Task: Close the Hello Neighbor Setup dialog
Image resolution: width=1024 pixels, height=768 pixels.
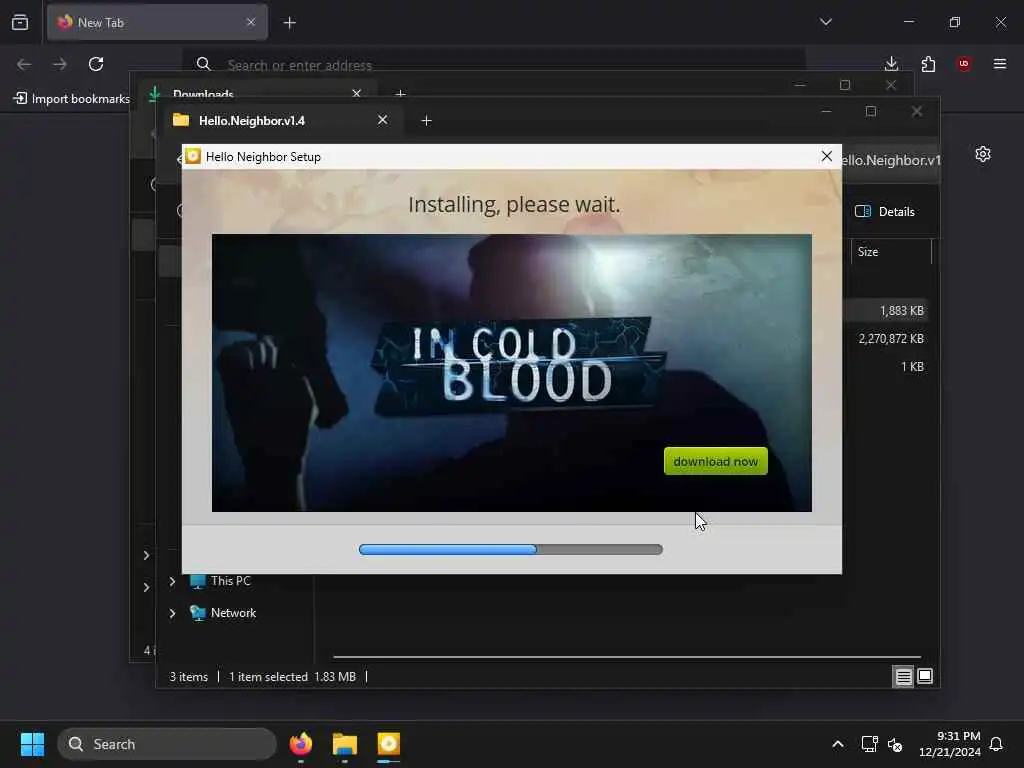Action: click(x=826, y=156)
